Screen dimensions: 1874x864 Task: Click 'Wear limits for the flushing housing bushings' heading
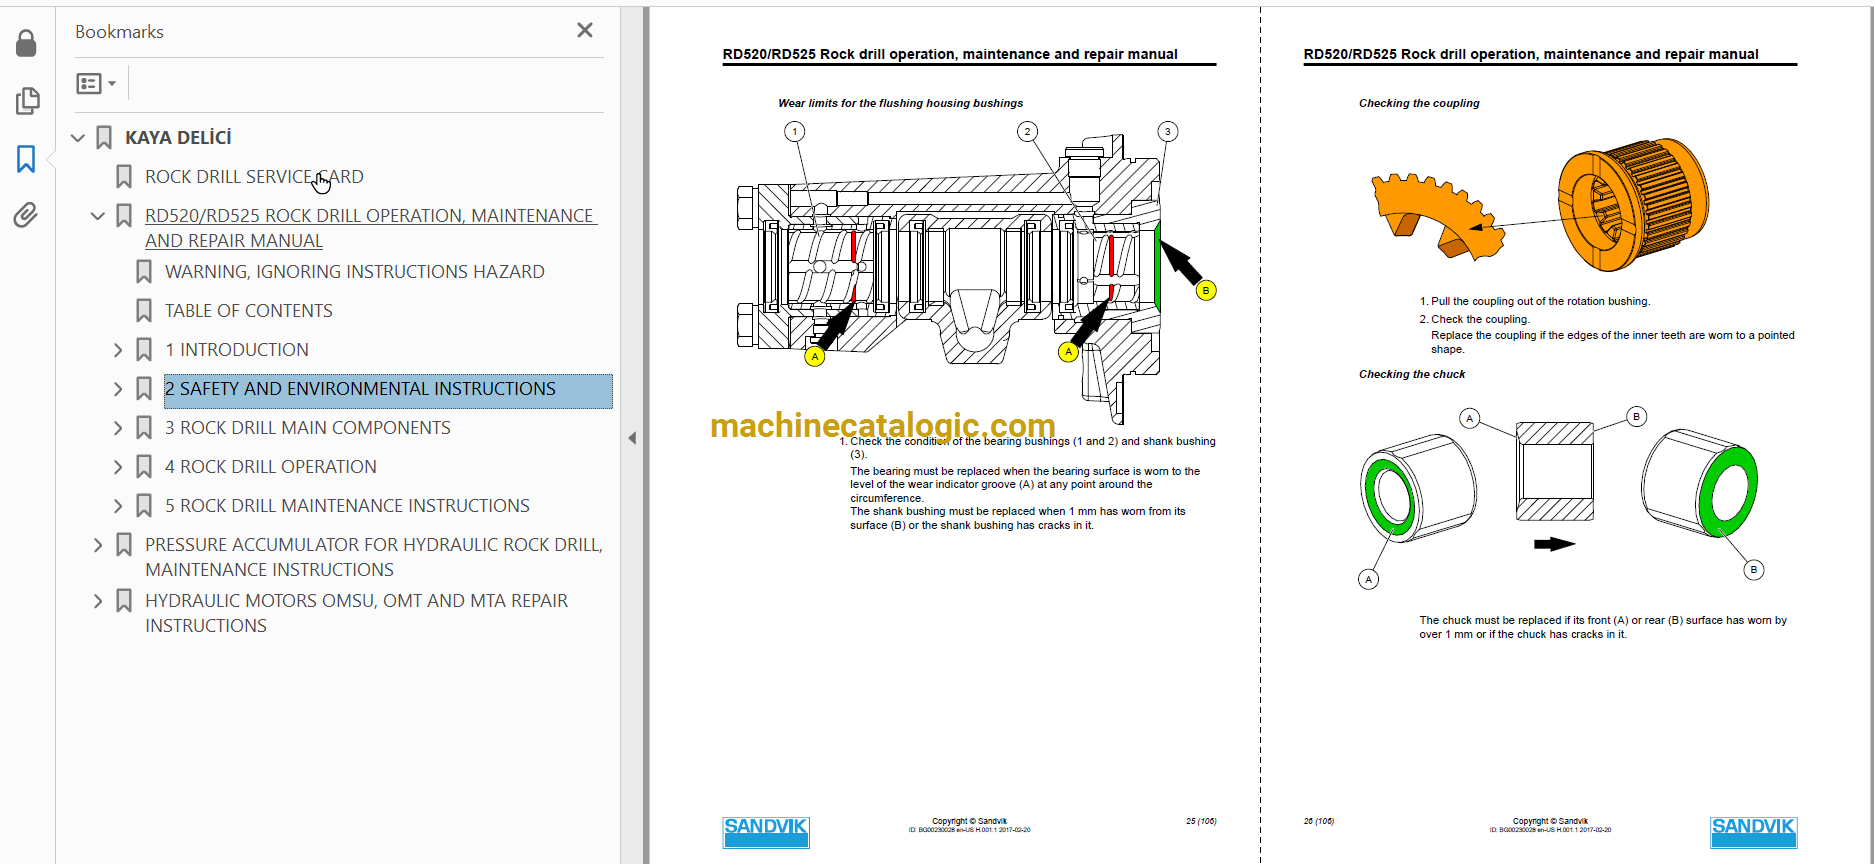900,103
